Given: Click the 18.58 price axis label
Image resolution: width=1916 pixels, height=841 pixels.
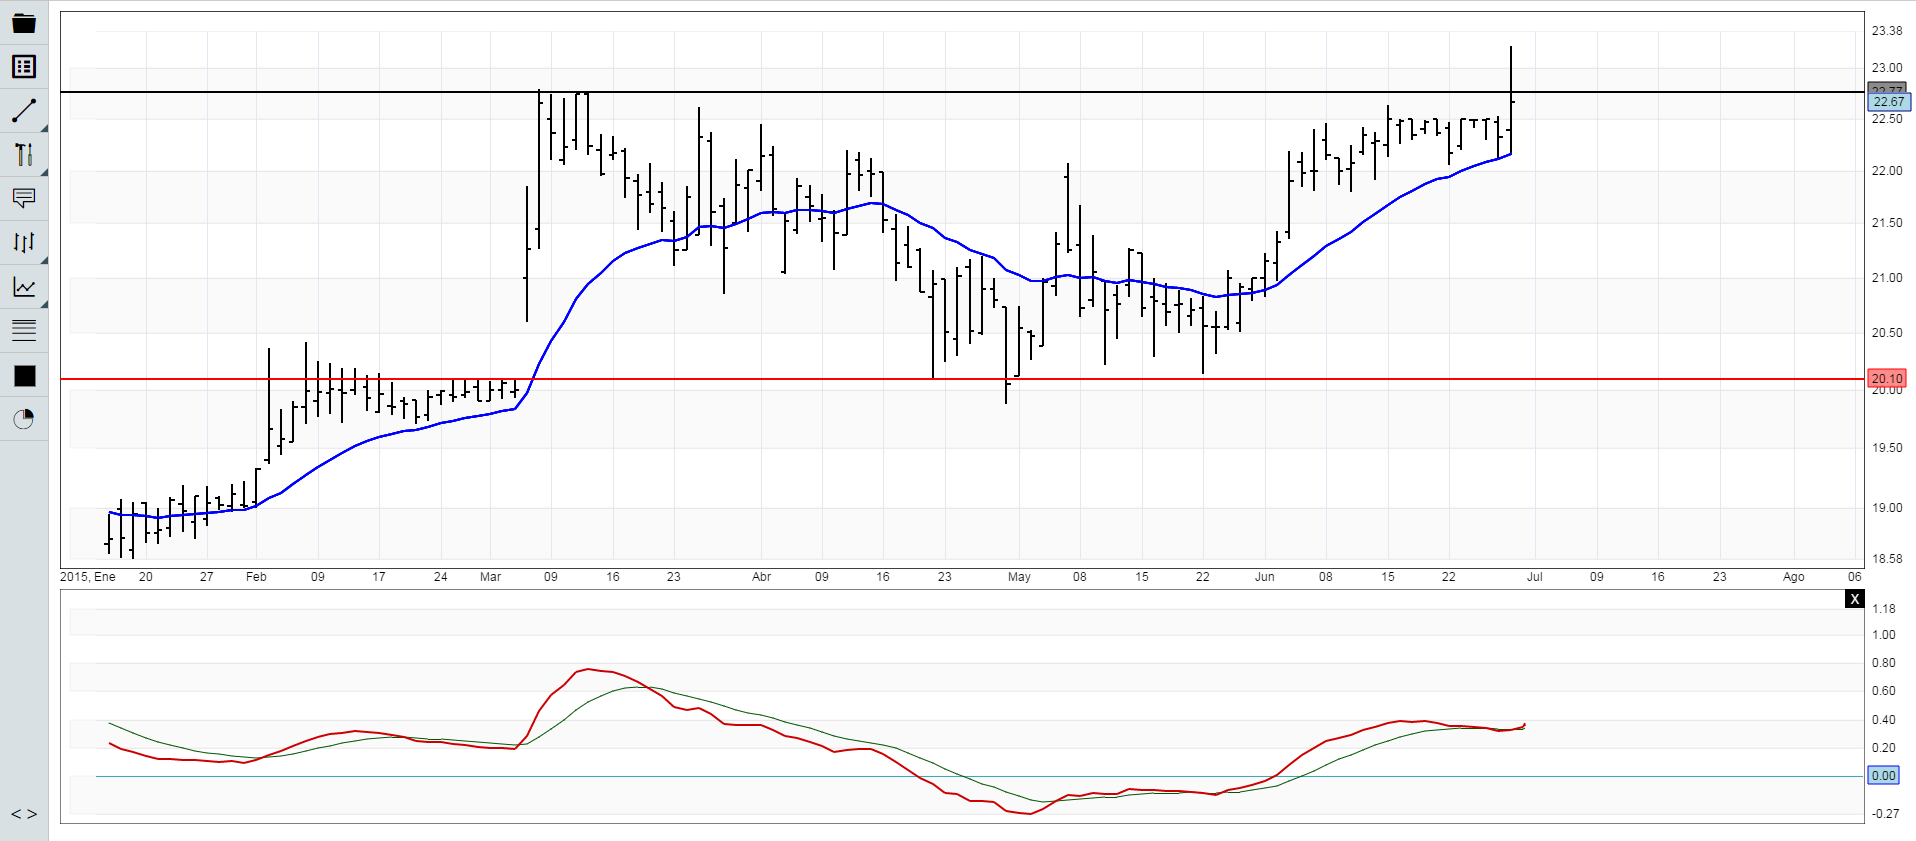Looking at the screenshot, I should click(1887, 559).
